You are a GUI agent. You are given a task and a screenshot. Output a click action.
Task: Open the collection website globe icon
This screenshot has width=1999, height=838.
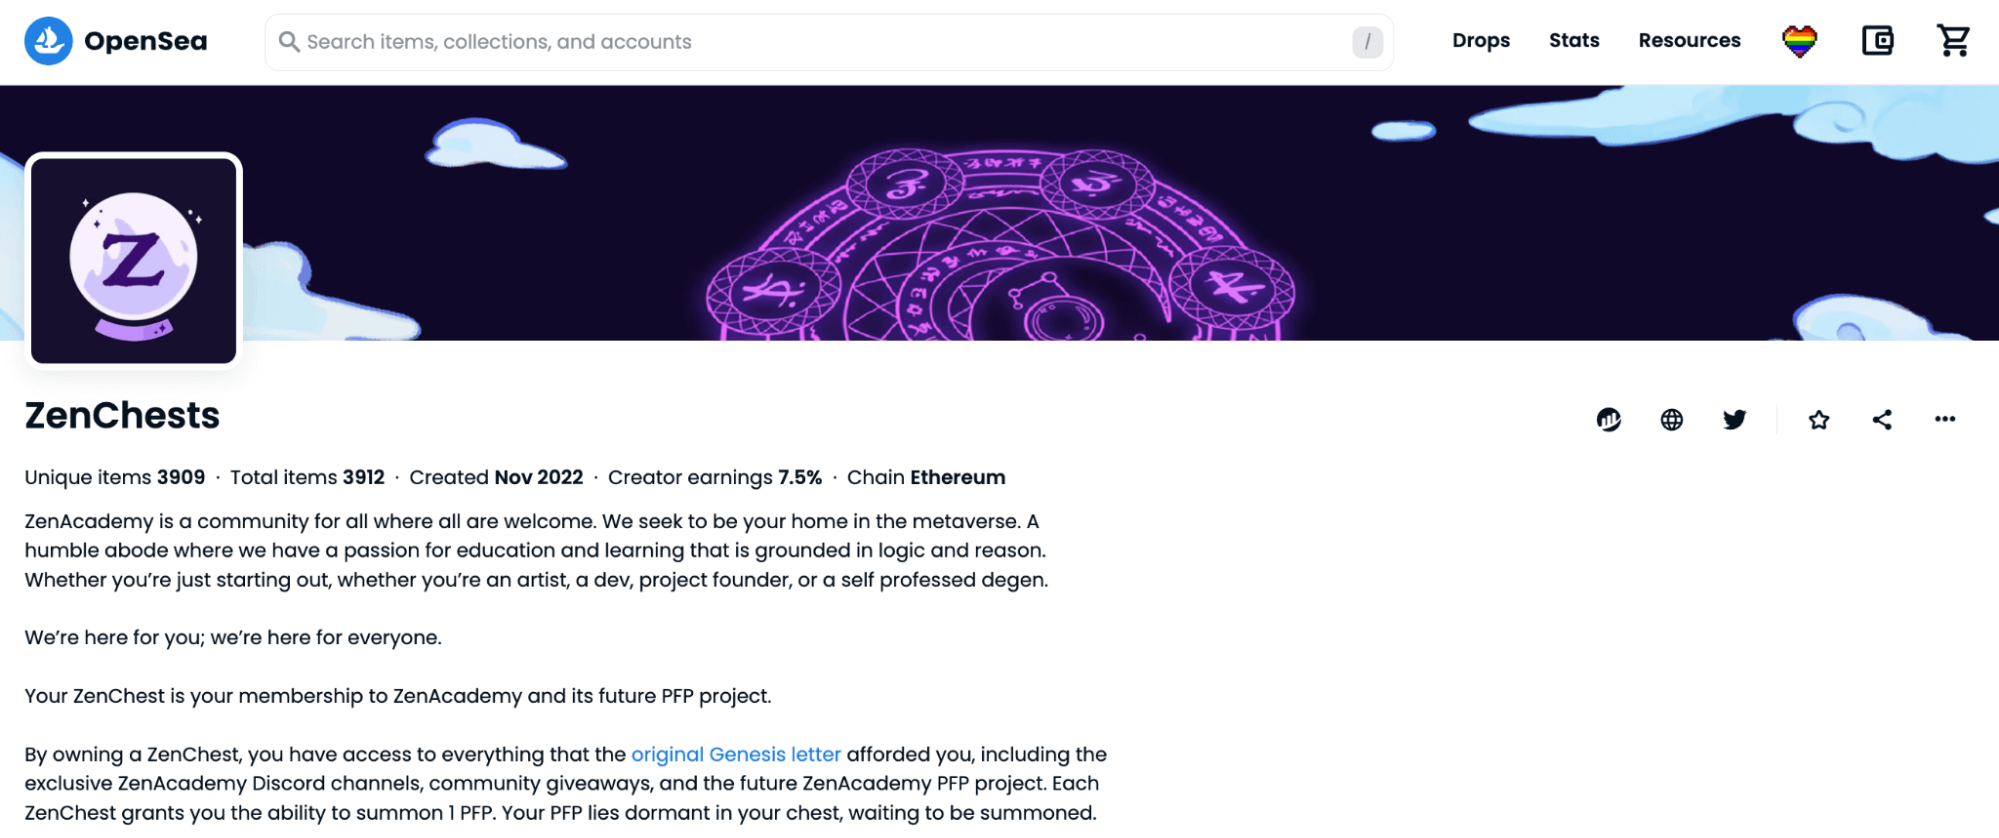[1671, 420]
